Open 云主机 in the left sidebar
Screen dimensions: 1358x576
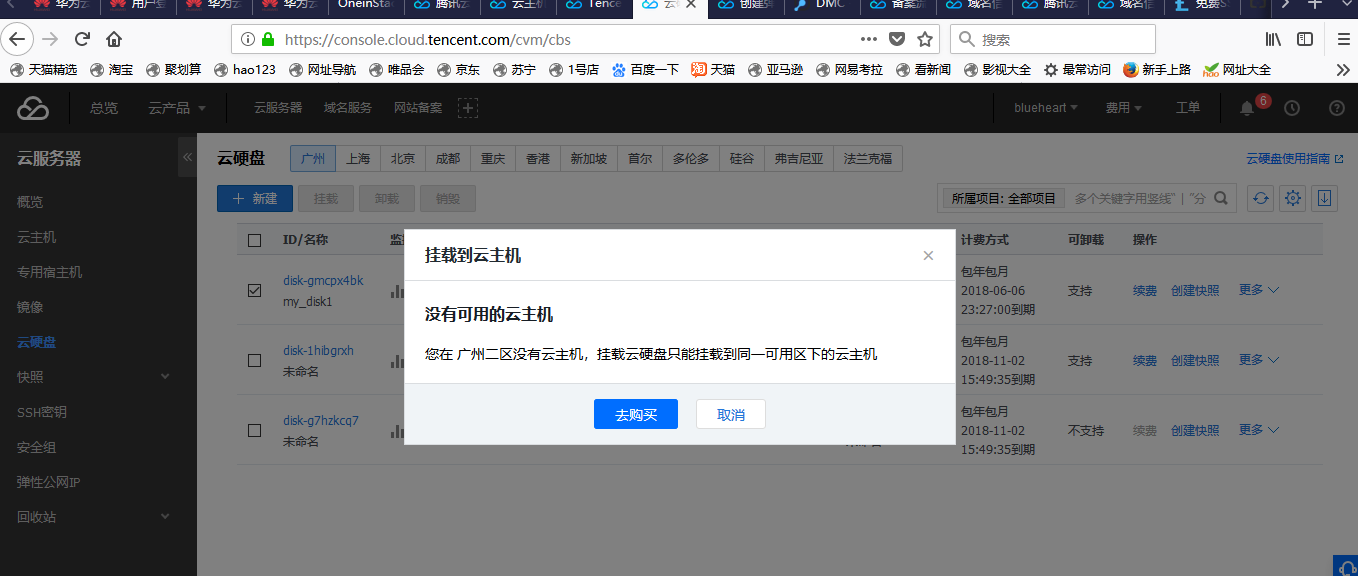click(37, 237)
